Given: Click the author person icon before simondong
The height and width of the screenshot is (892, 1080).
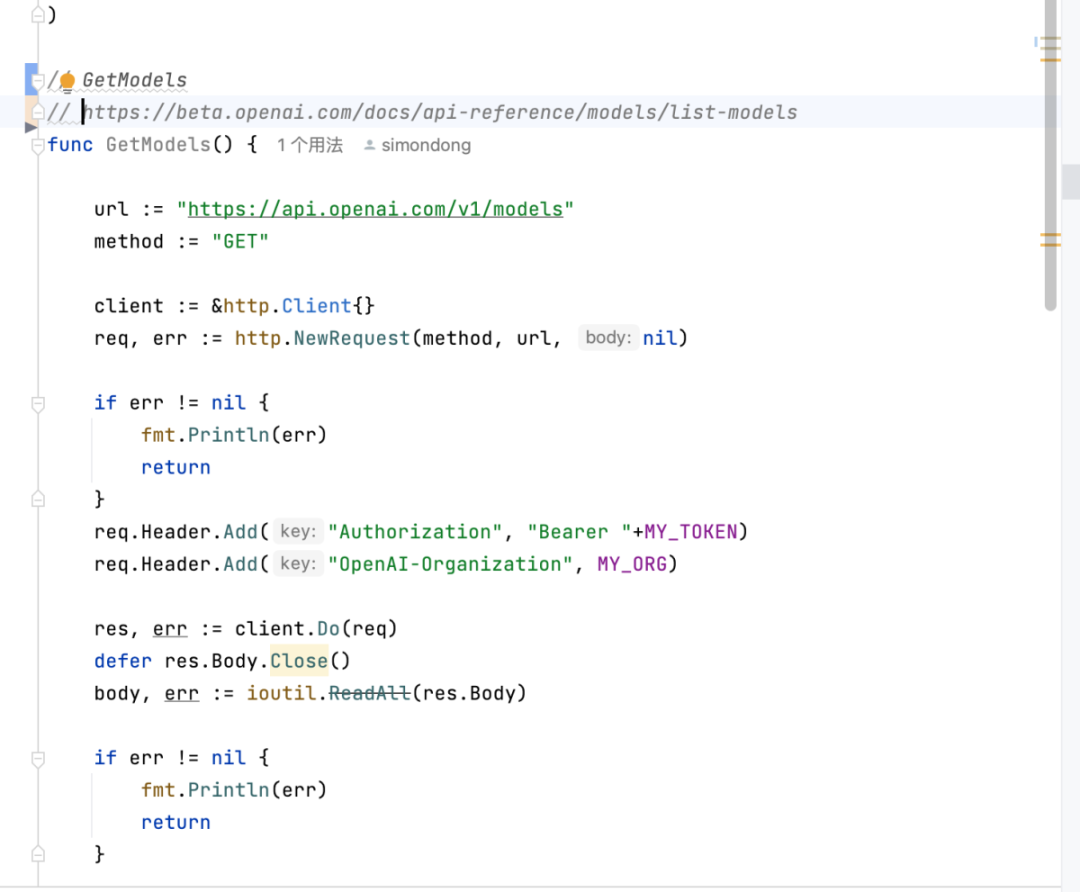Looking at the screenshot, I should click(x=370, y=145).
